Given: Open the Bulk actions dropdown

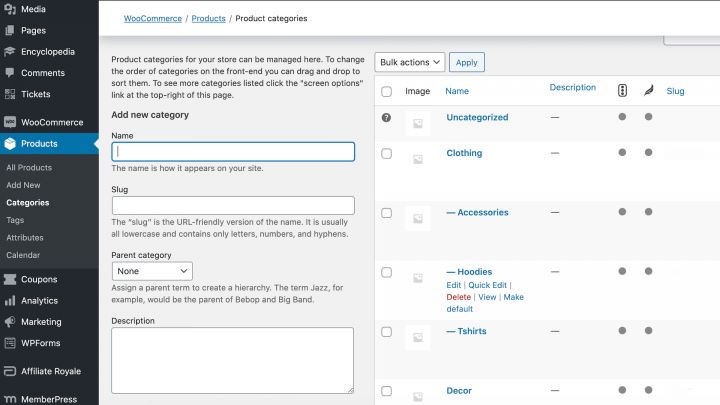Looking at the screenshot, I should point(410,62).
